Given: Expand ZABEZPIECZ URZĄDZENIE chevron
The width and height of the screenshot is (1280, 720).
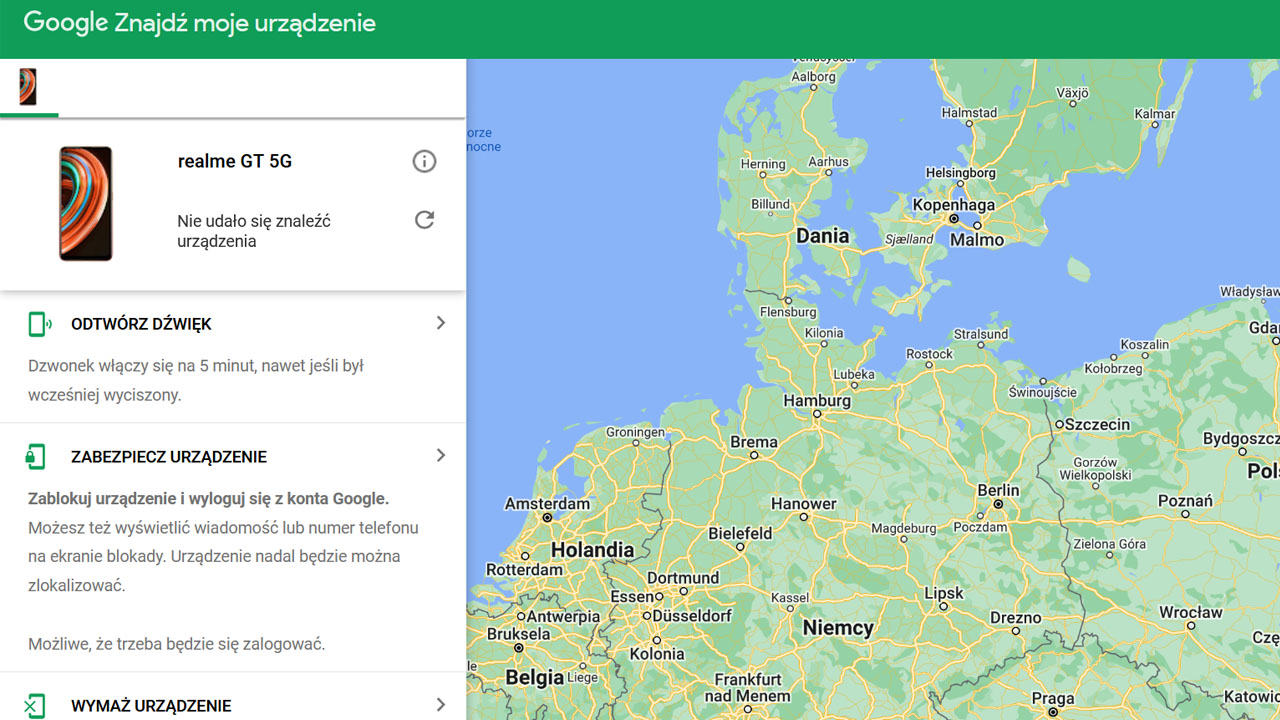Looking at the screenshot, I should tap(441, 455).
